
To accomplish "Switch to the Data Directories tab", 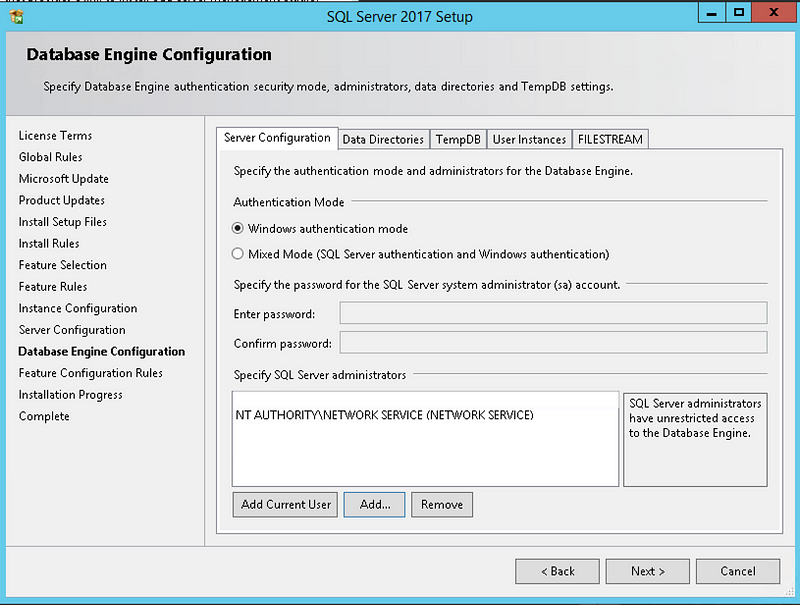I will click(383, 139).
